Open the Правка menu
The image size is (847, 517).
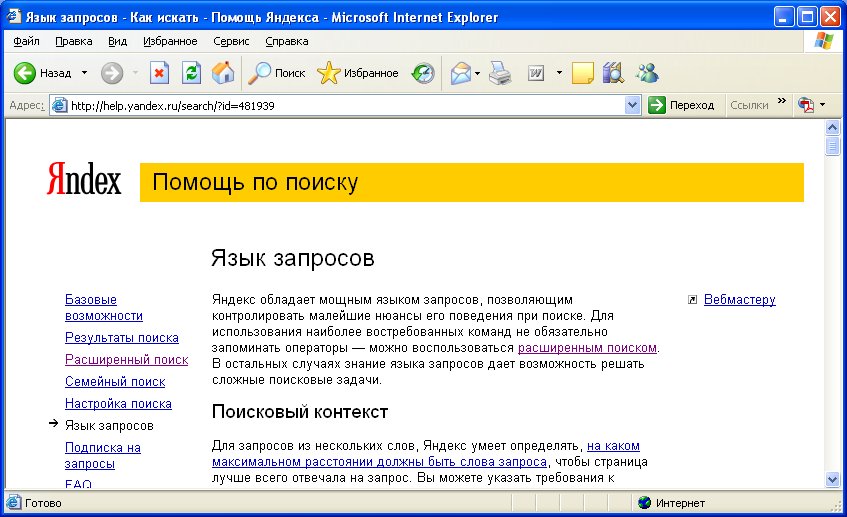[73, 41]
